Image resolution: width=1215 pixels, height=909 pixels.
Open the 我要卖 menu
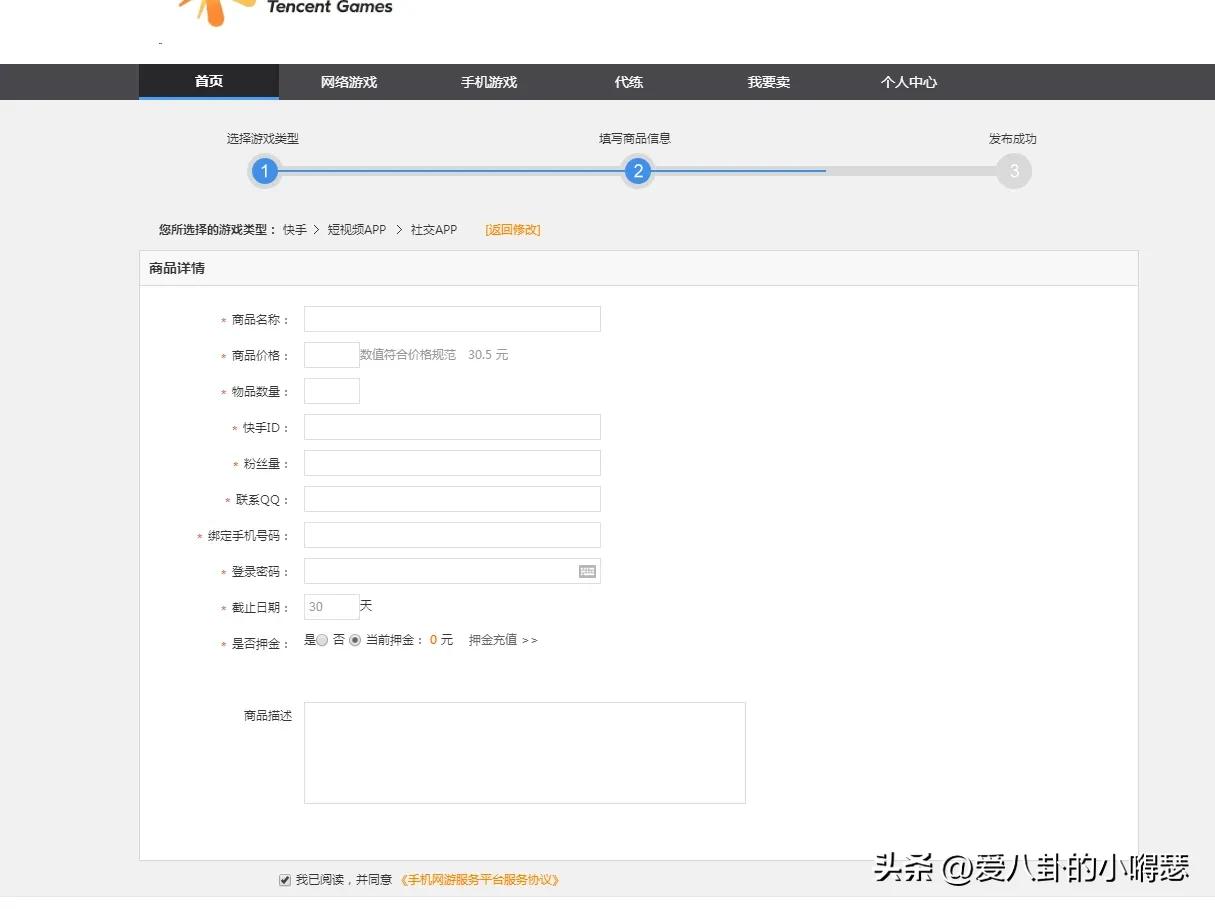coord(768,82)
